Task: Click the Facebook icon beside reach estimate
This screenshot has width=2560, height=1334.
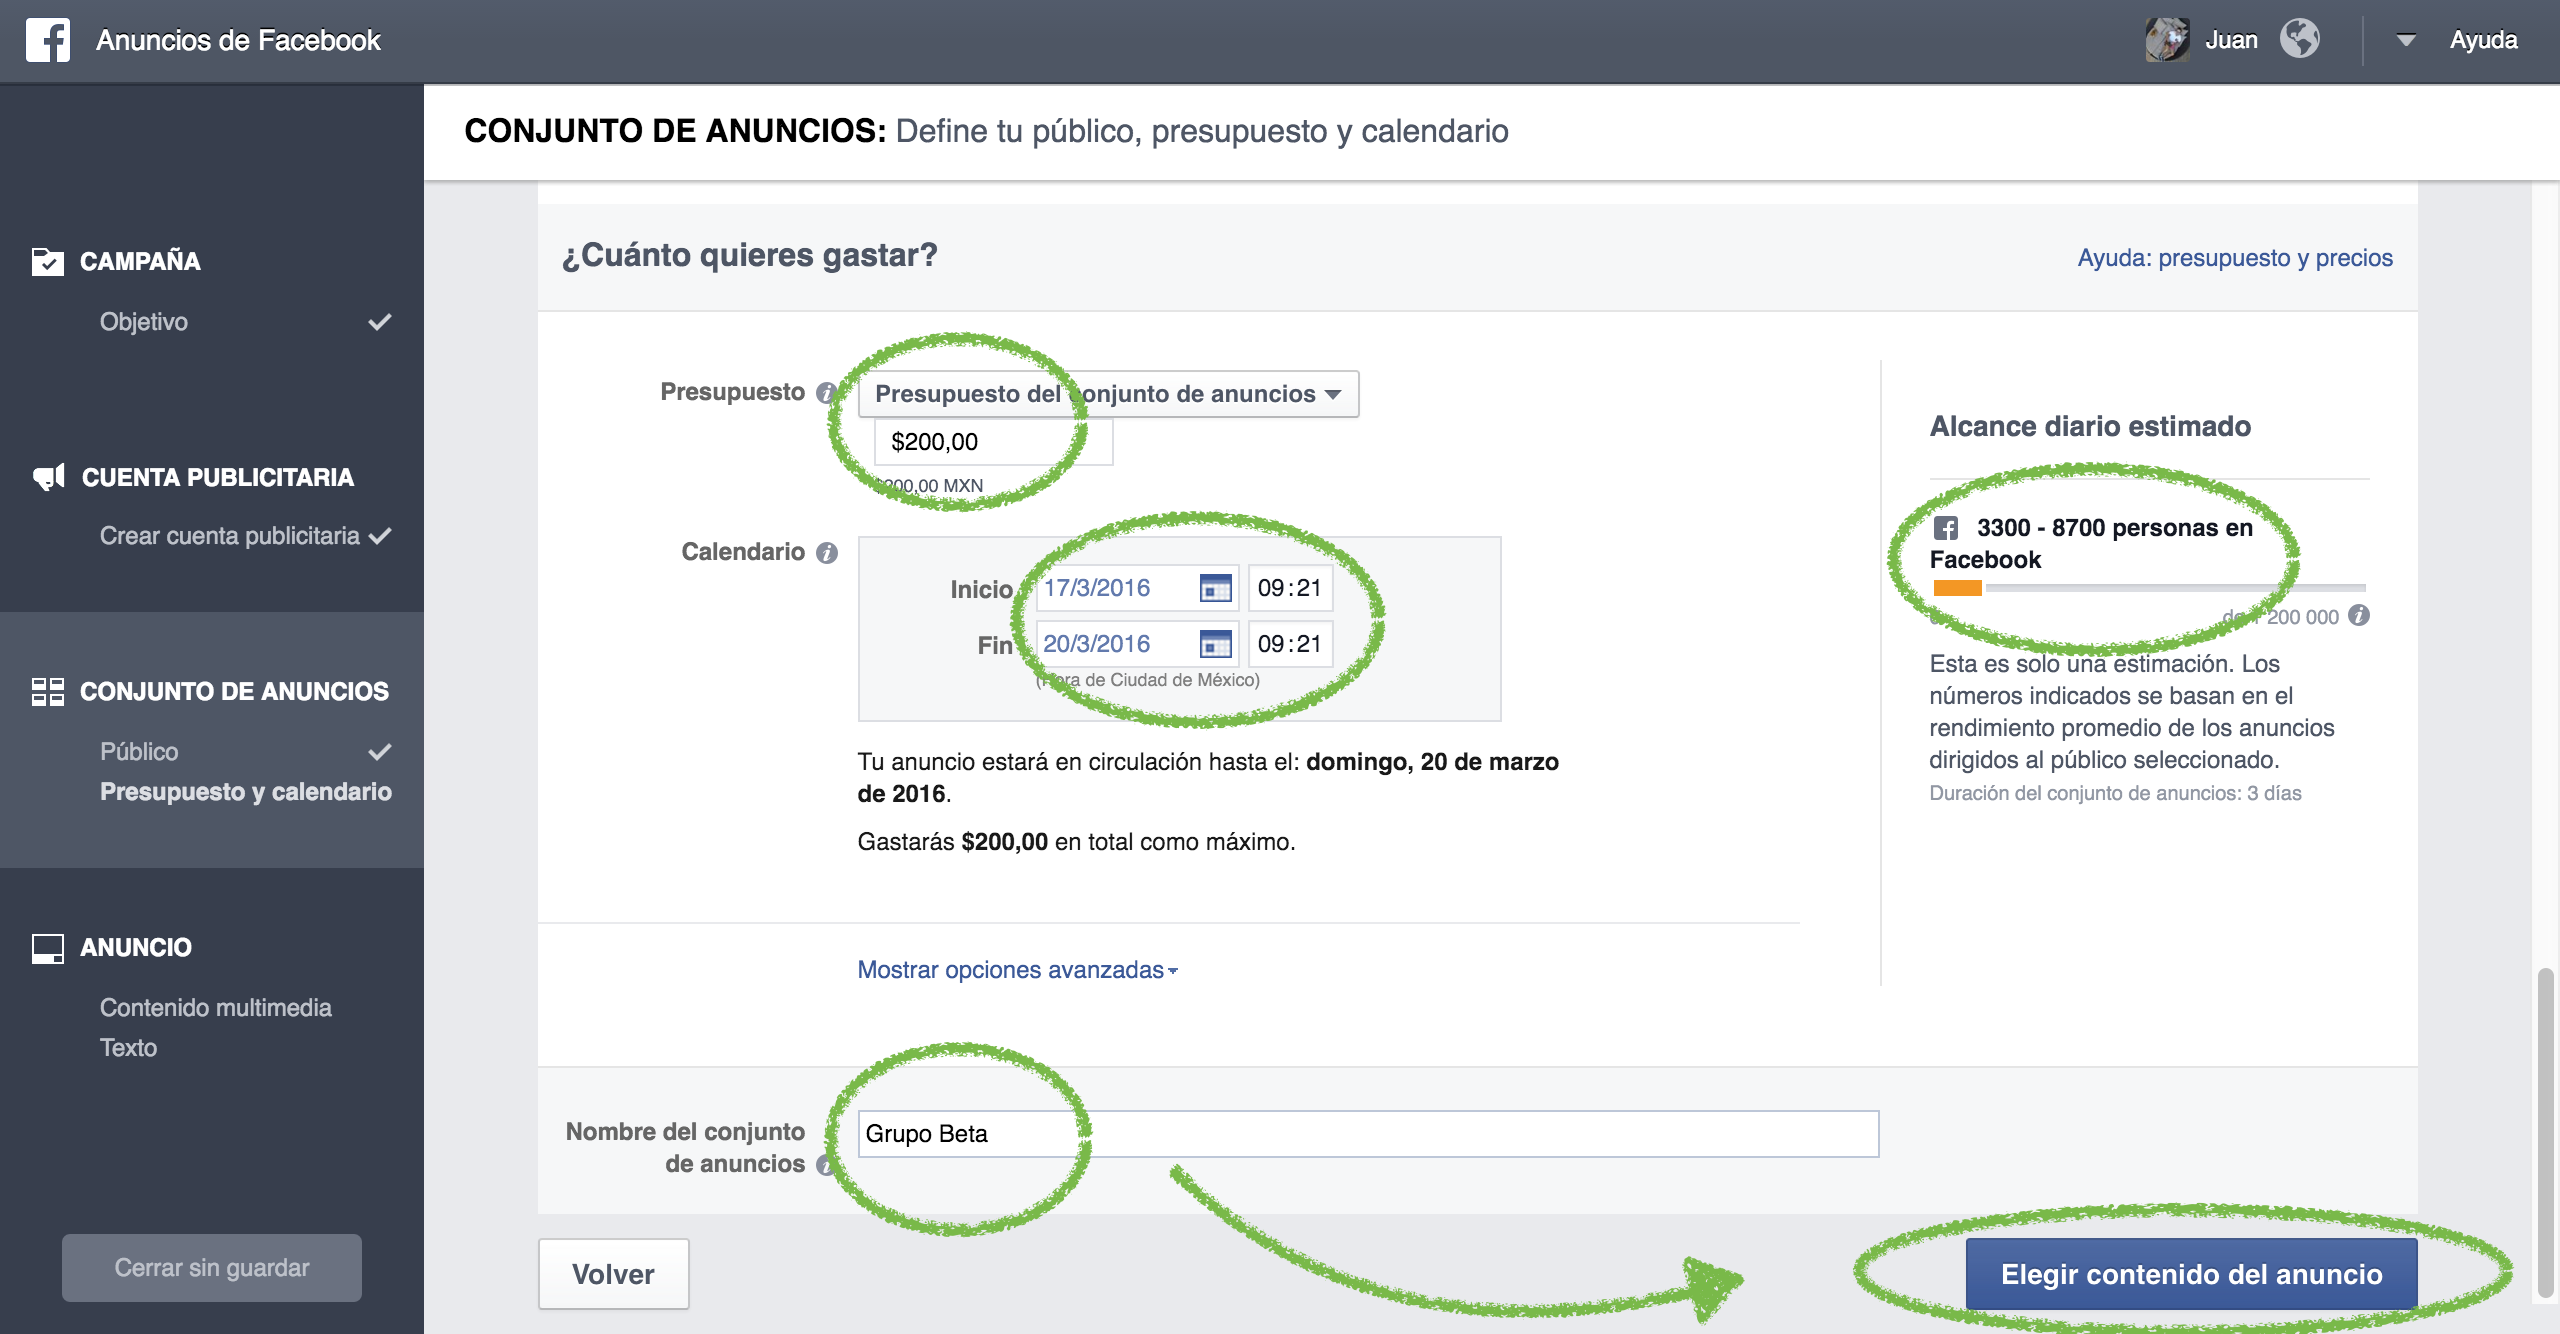Action: point(1946,528)
